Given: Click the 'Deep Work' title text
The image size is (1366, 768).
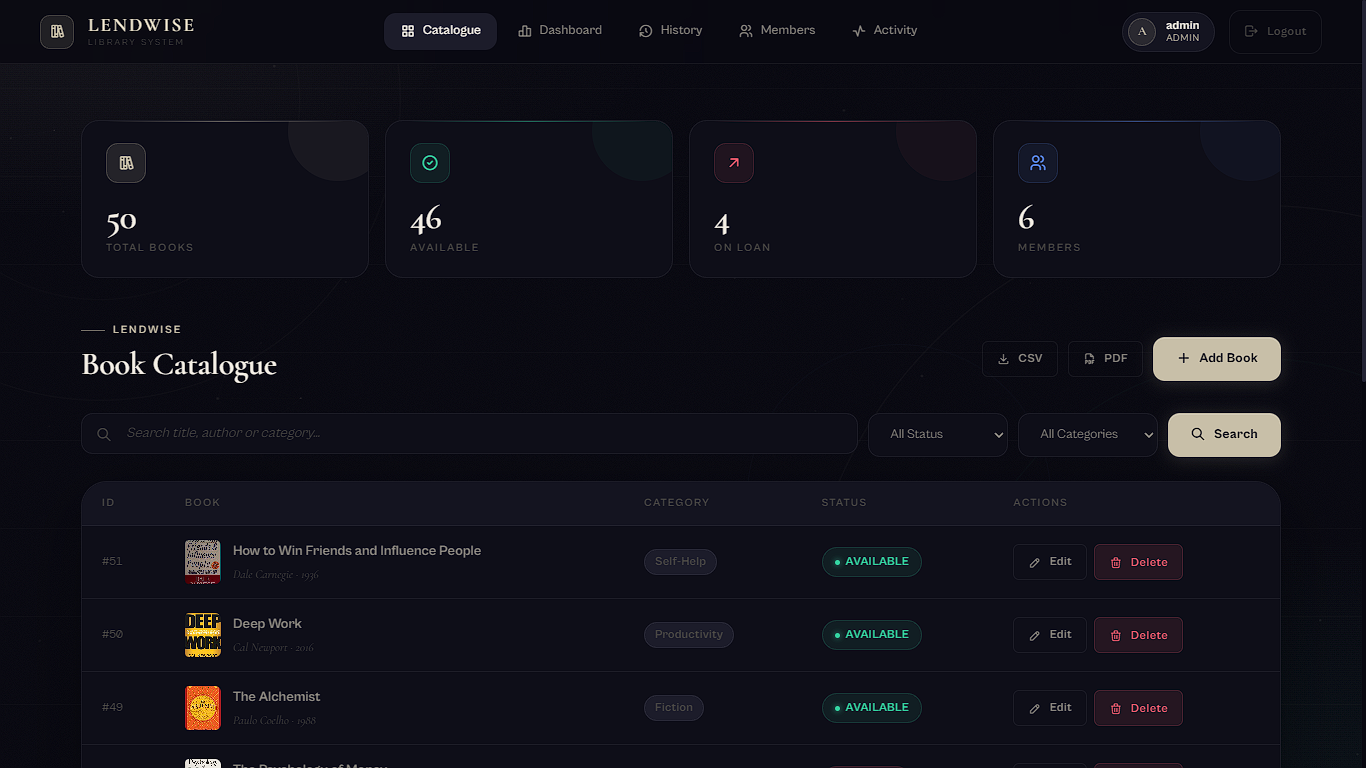Looking at the screenshot, I should [267, 624].
